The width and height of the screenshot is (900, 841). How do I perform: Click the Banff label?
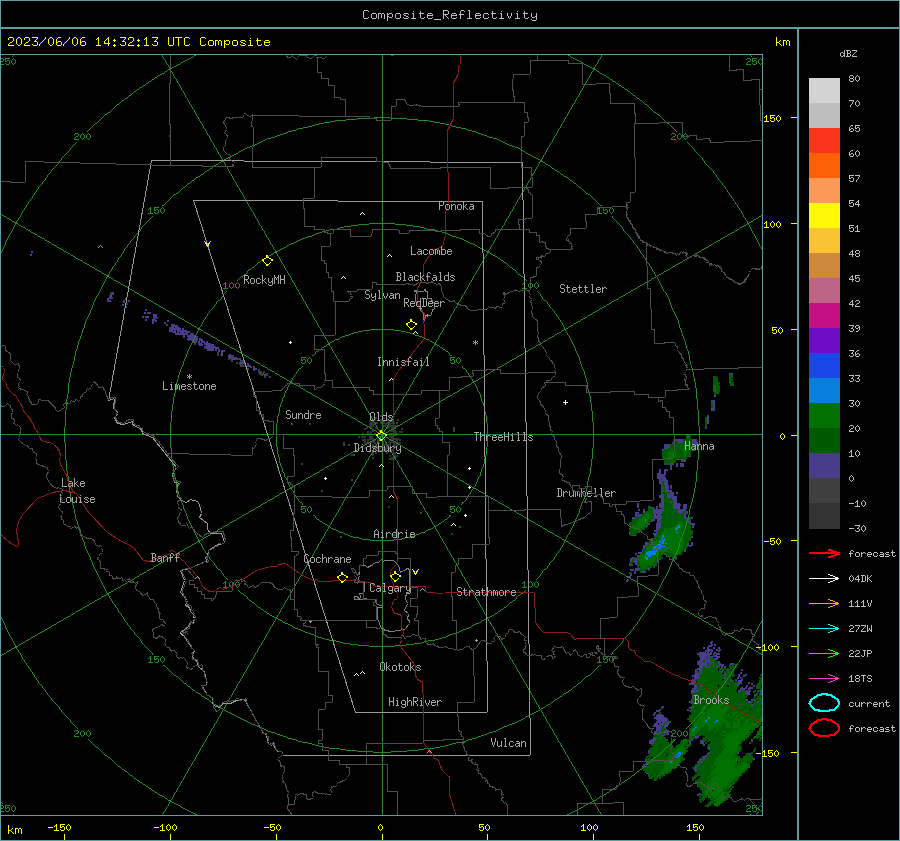point(165,557)
